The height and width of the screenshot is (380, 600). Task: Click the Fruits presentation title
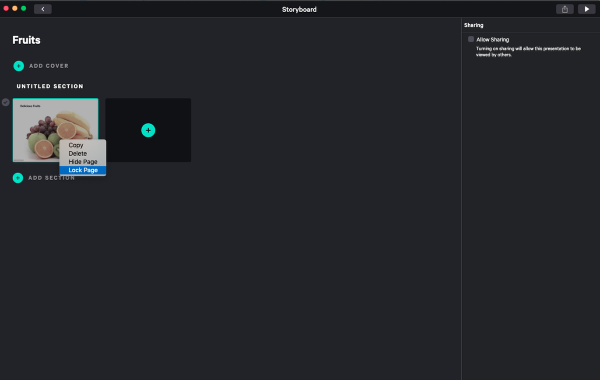coord(26,40)
